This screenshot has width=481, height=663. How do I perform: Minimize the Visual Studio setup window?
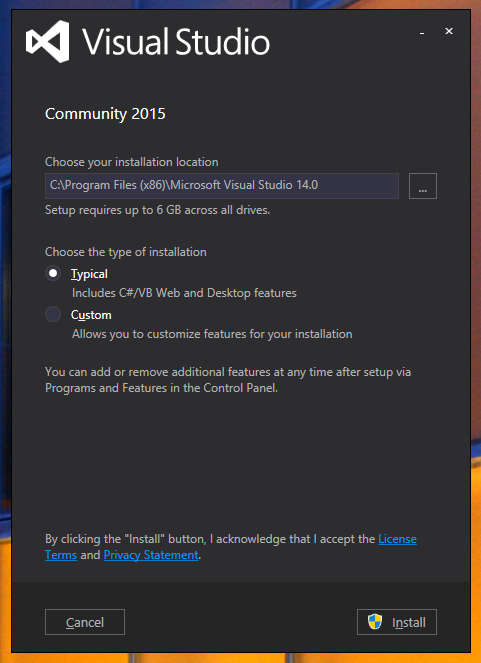tap(422, 33)
